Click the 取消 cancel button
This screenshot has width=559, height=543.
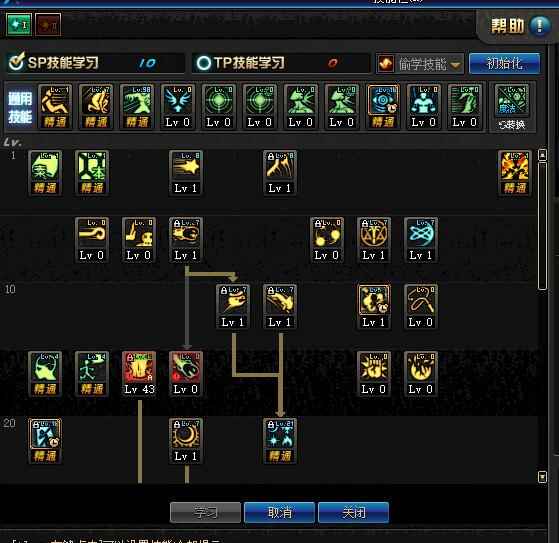pyautogui.click(x=280, y=512)
